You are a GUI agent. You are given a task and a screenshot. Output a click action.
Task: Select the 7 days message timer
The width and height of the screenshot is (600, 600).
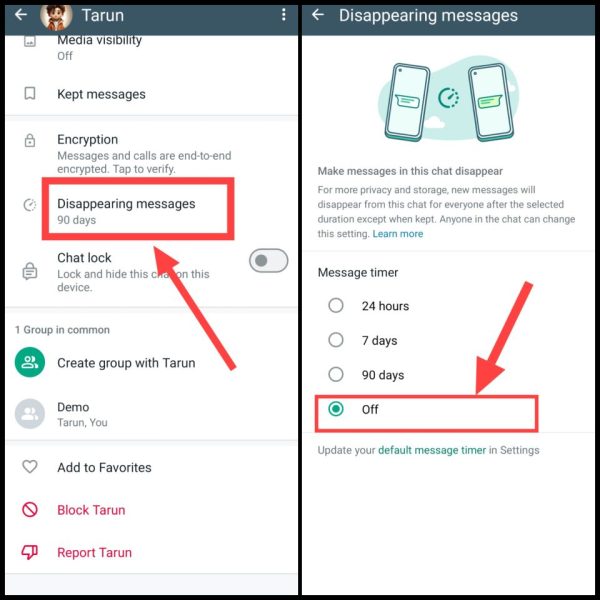tap(336, 340)
